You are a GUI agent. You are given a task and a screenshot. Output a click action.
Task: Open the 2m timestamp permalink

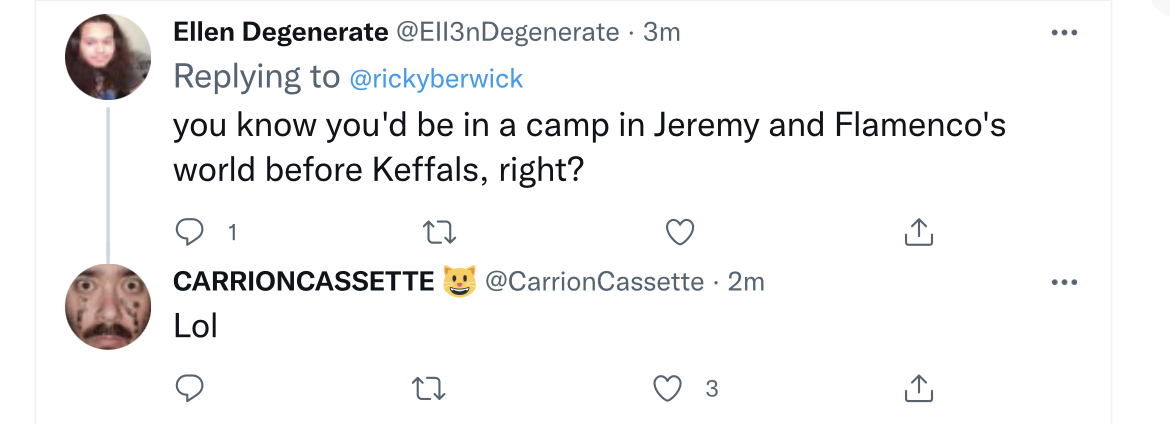[746, 281]
